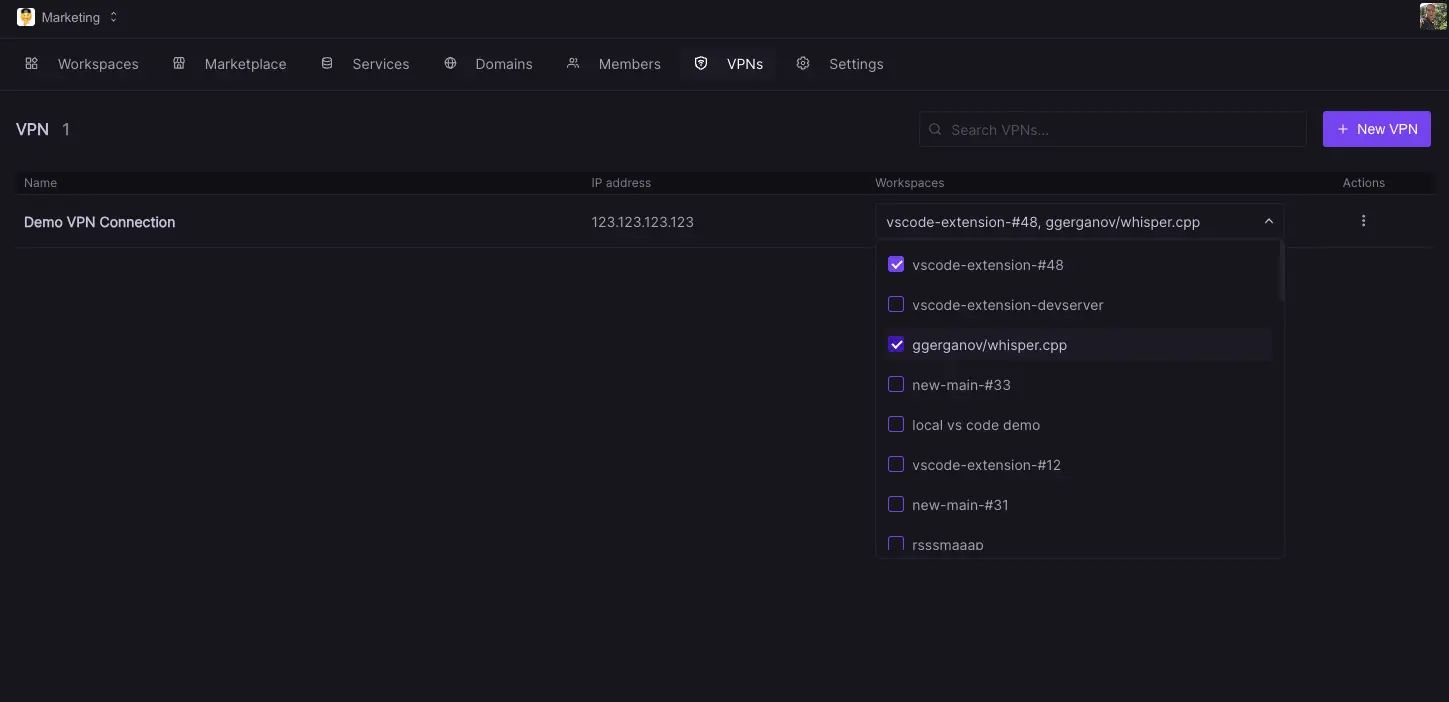Viewport: 1449px width, 702px height.
Task: Click the VPNs shield icon
Action: (x=700, y=63)
